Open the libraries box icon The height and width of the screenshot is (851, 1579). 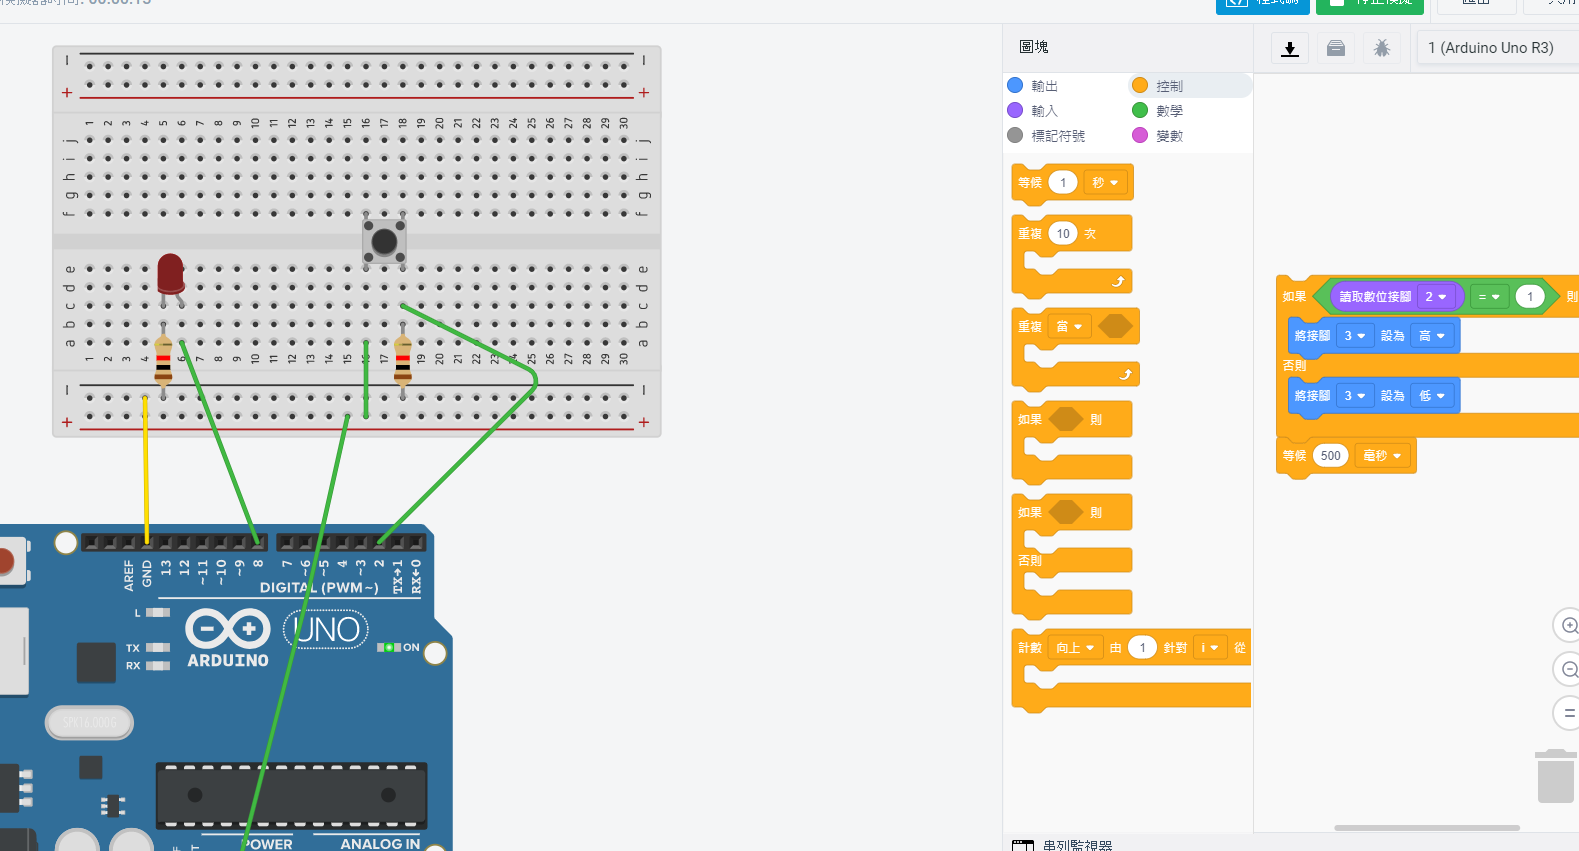(x=1336, y=48)
